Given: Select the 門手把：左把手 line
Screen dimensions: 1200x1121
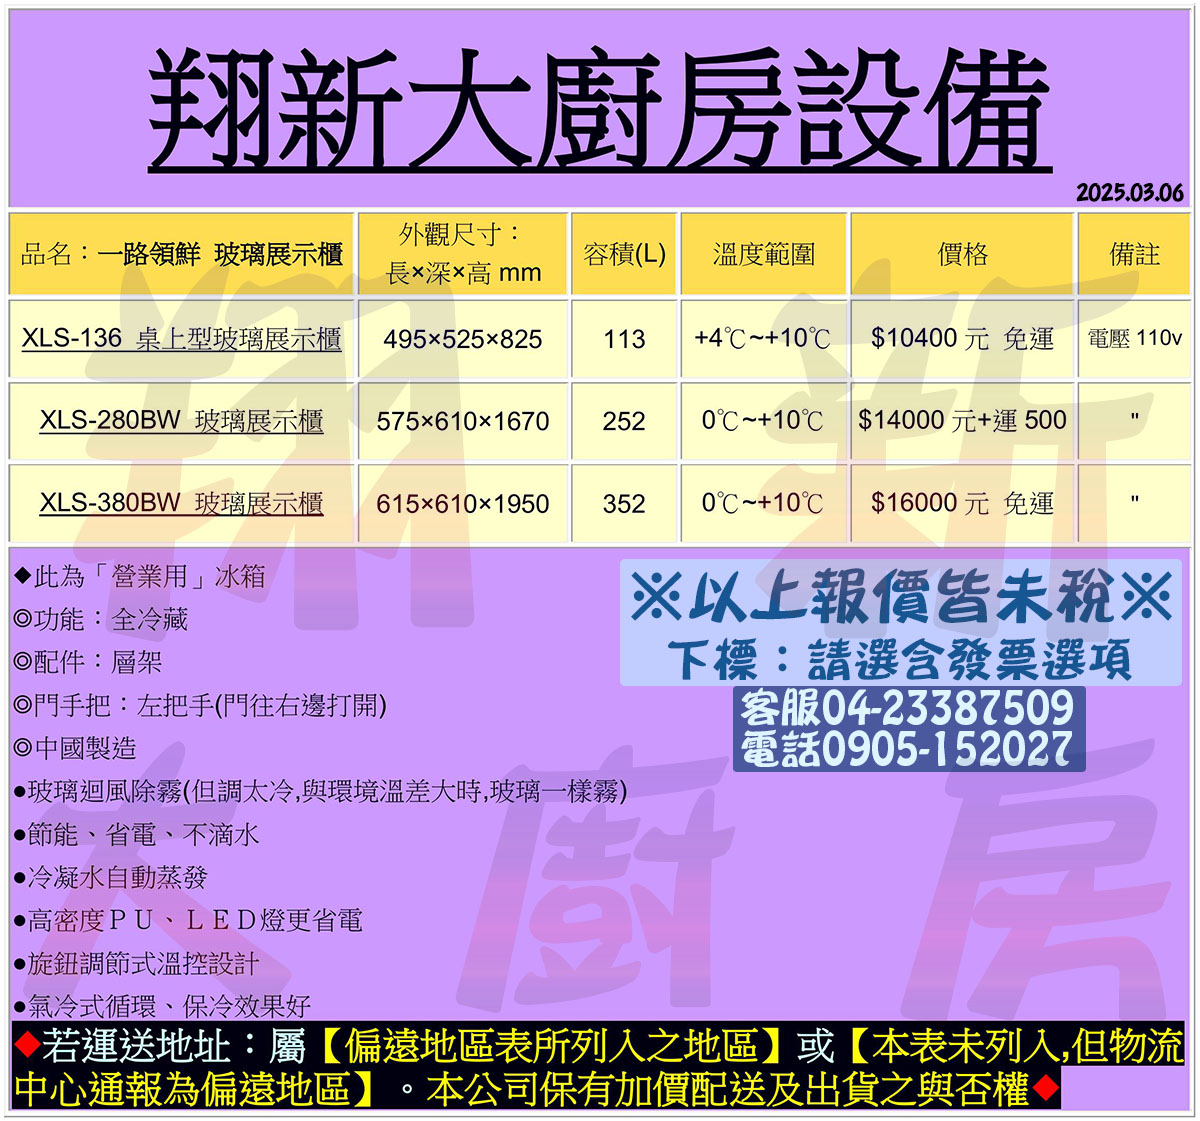Looking at the screenshot, I should point(200,705).
